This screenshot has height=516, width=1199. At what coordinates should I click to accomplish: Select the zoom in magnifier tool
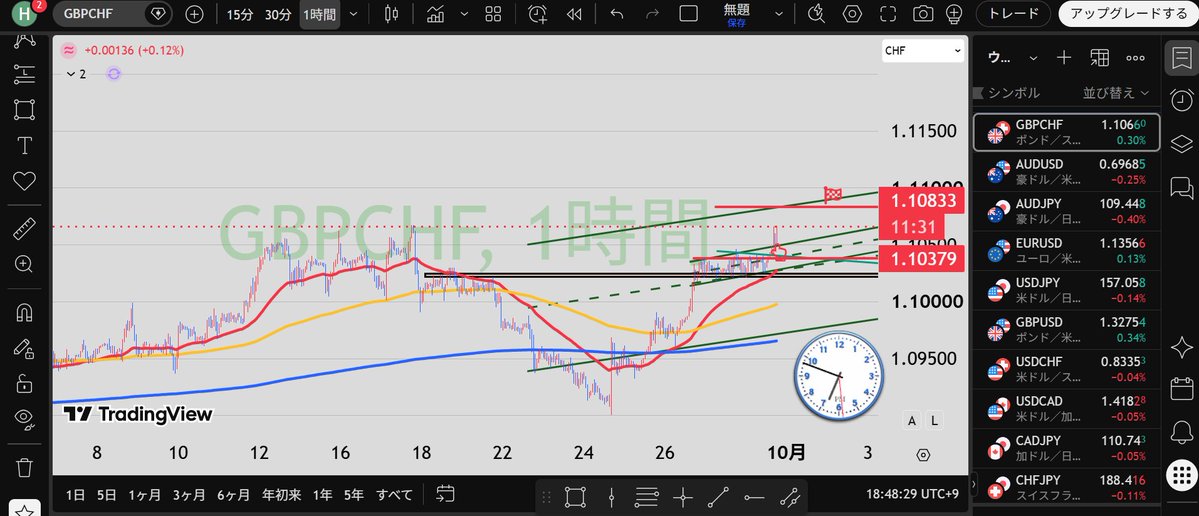pos(24,264)
